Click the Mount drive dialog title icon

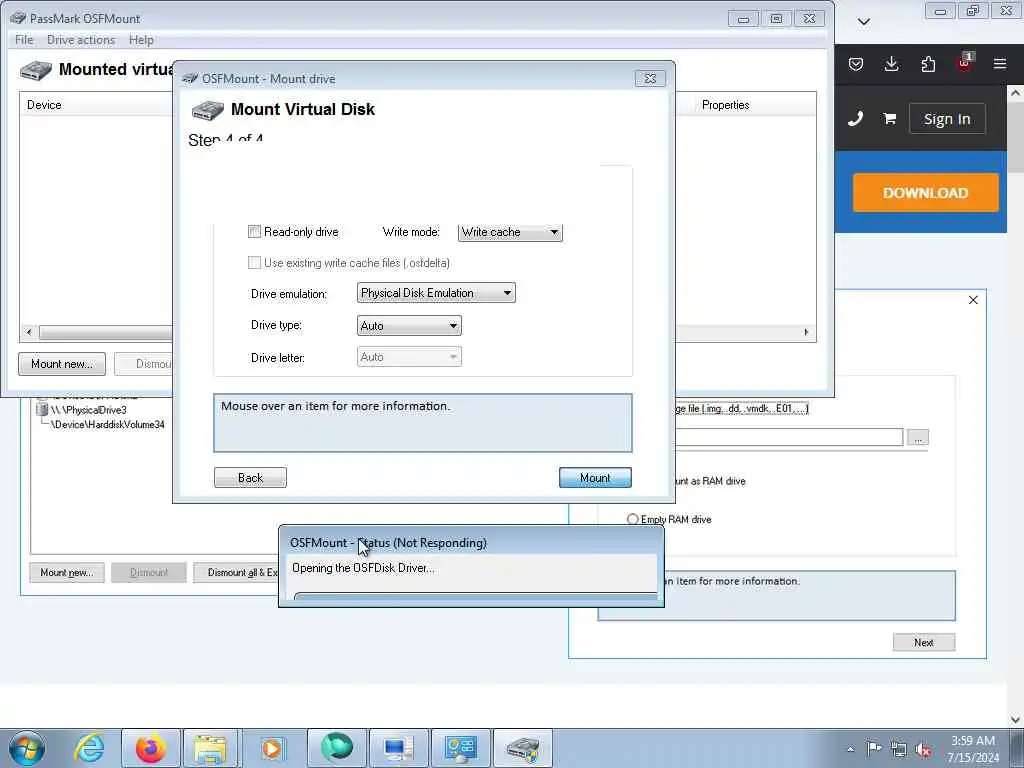click(x=190, y=78)
